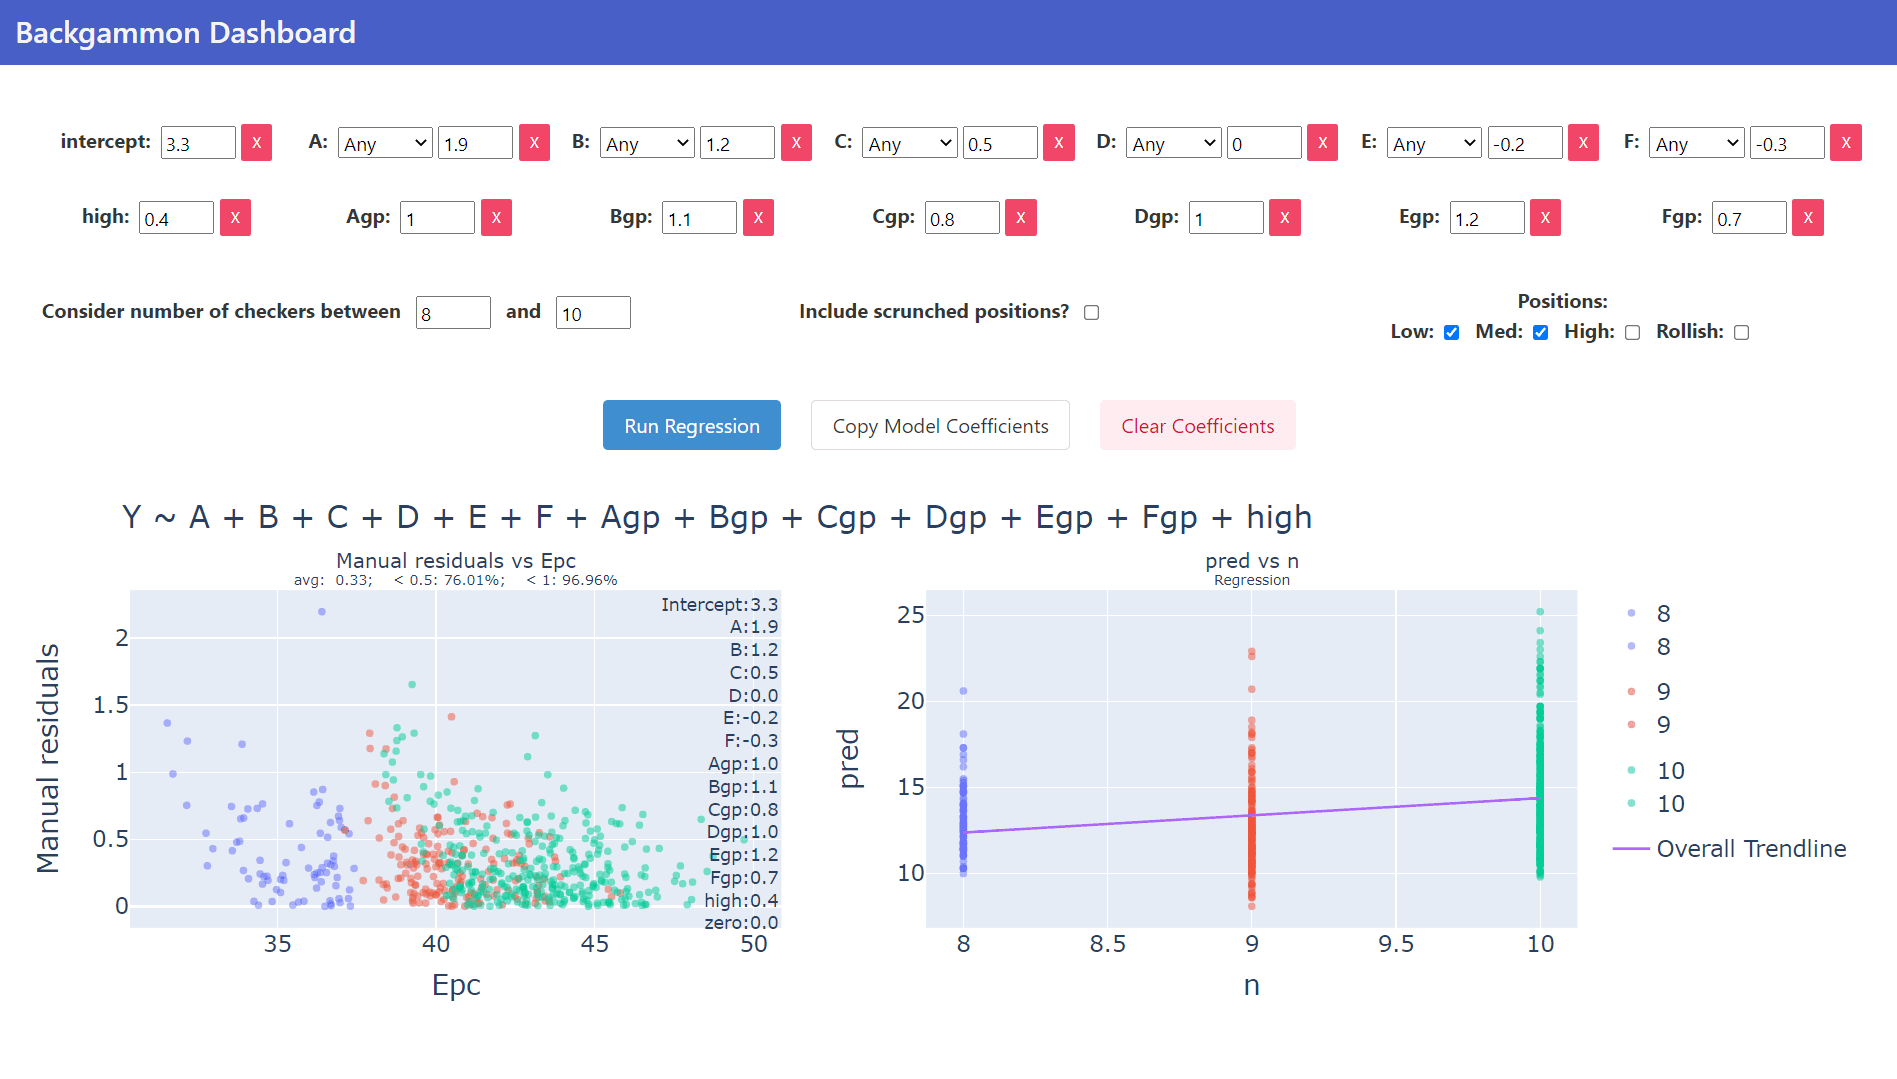Toggle Include scrunched positions checkbox

tap(1092, 313)
